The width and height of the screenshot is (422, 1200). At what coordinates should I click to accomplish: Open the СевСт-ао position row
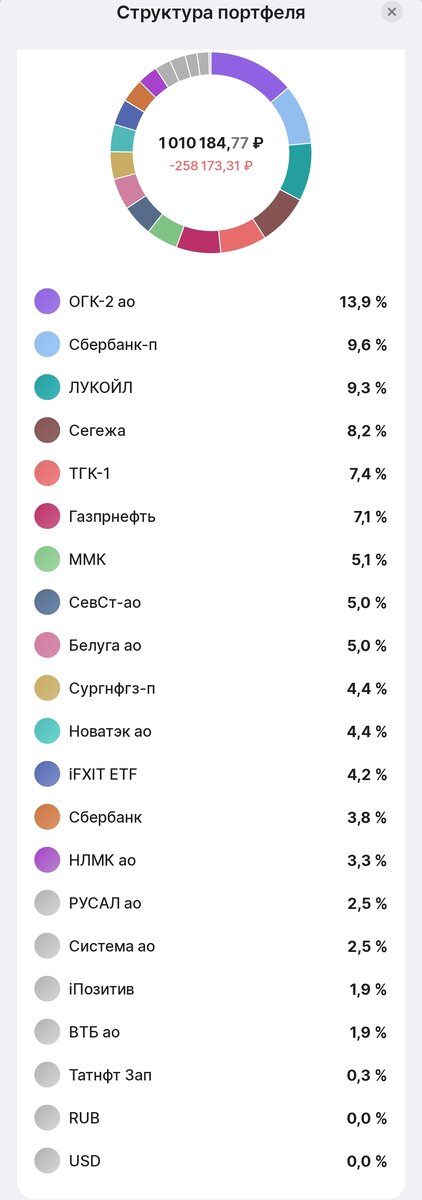coord(211,602)
